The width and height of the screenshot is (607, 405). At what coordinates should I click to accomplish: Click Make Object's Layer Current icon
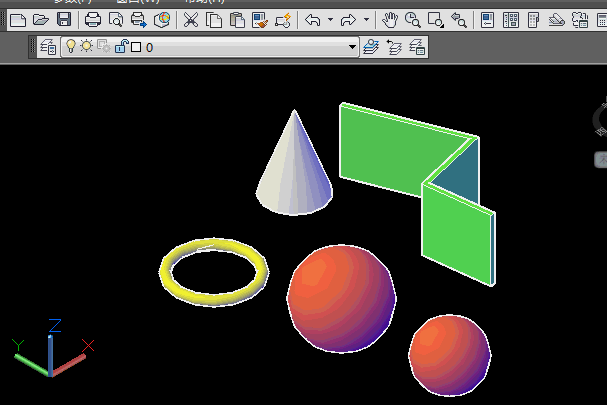pos(371,47)
